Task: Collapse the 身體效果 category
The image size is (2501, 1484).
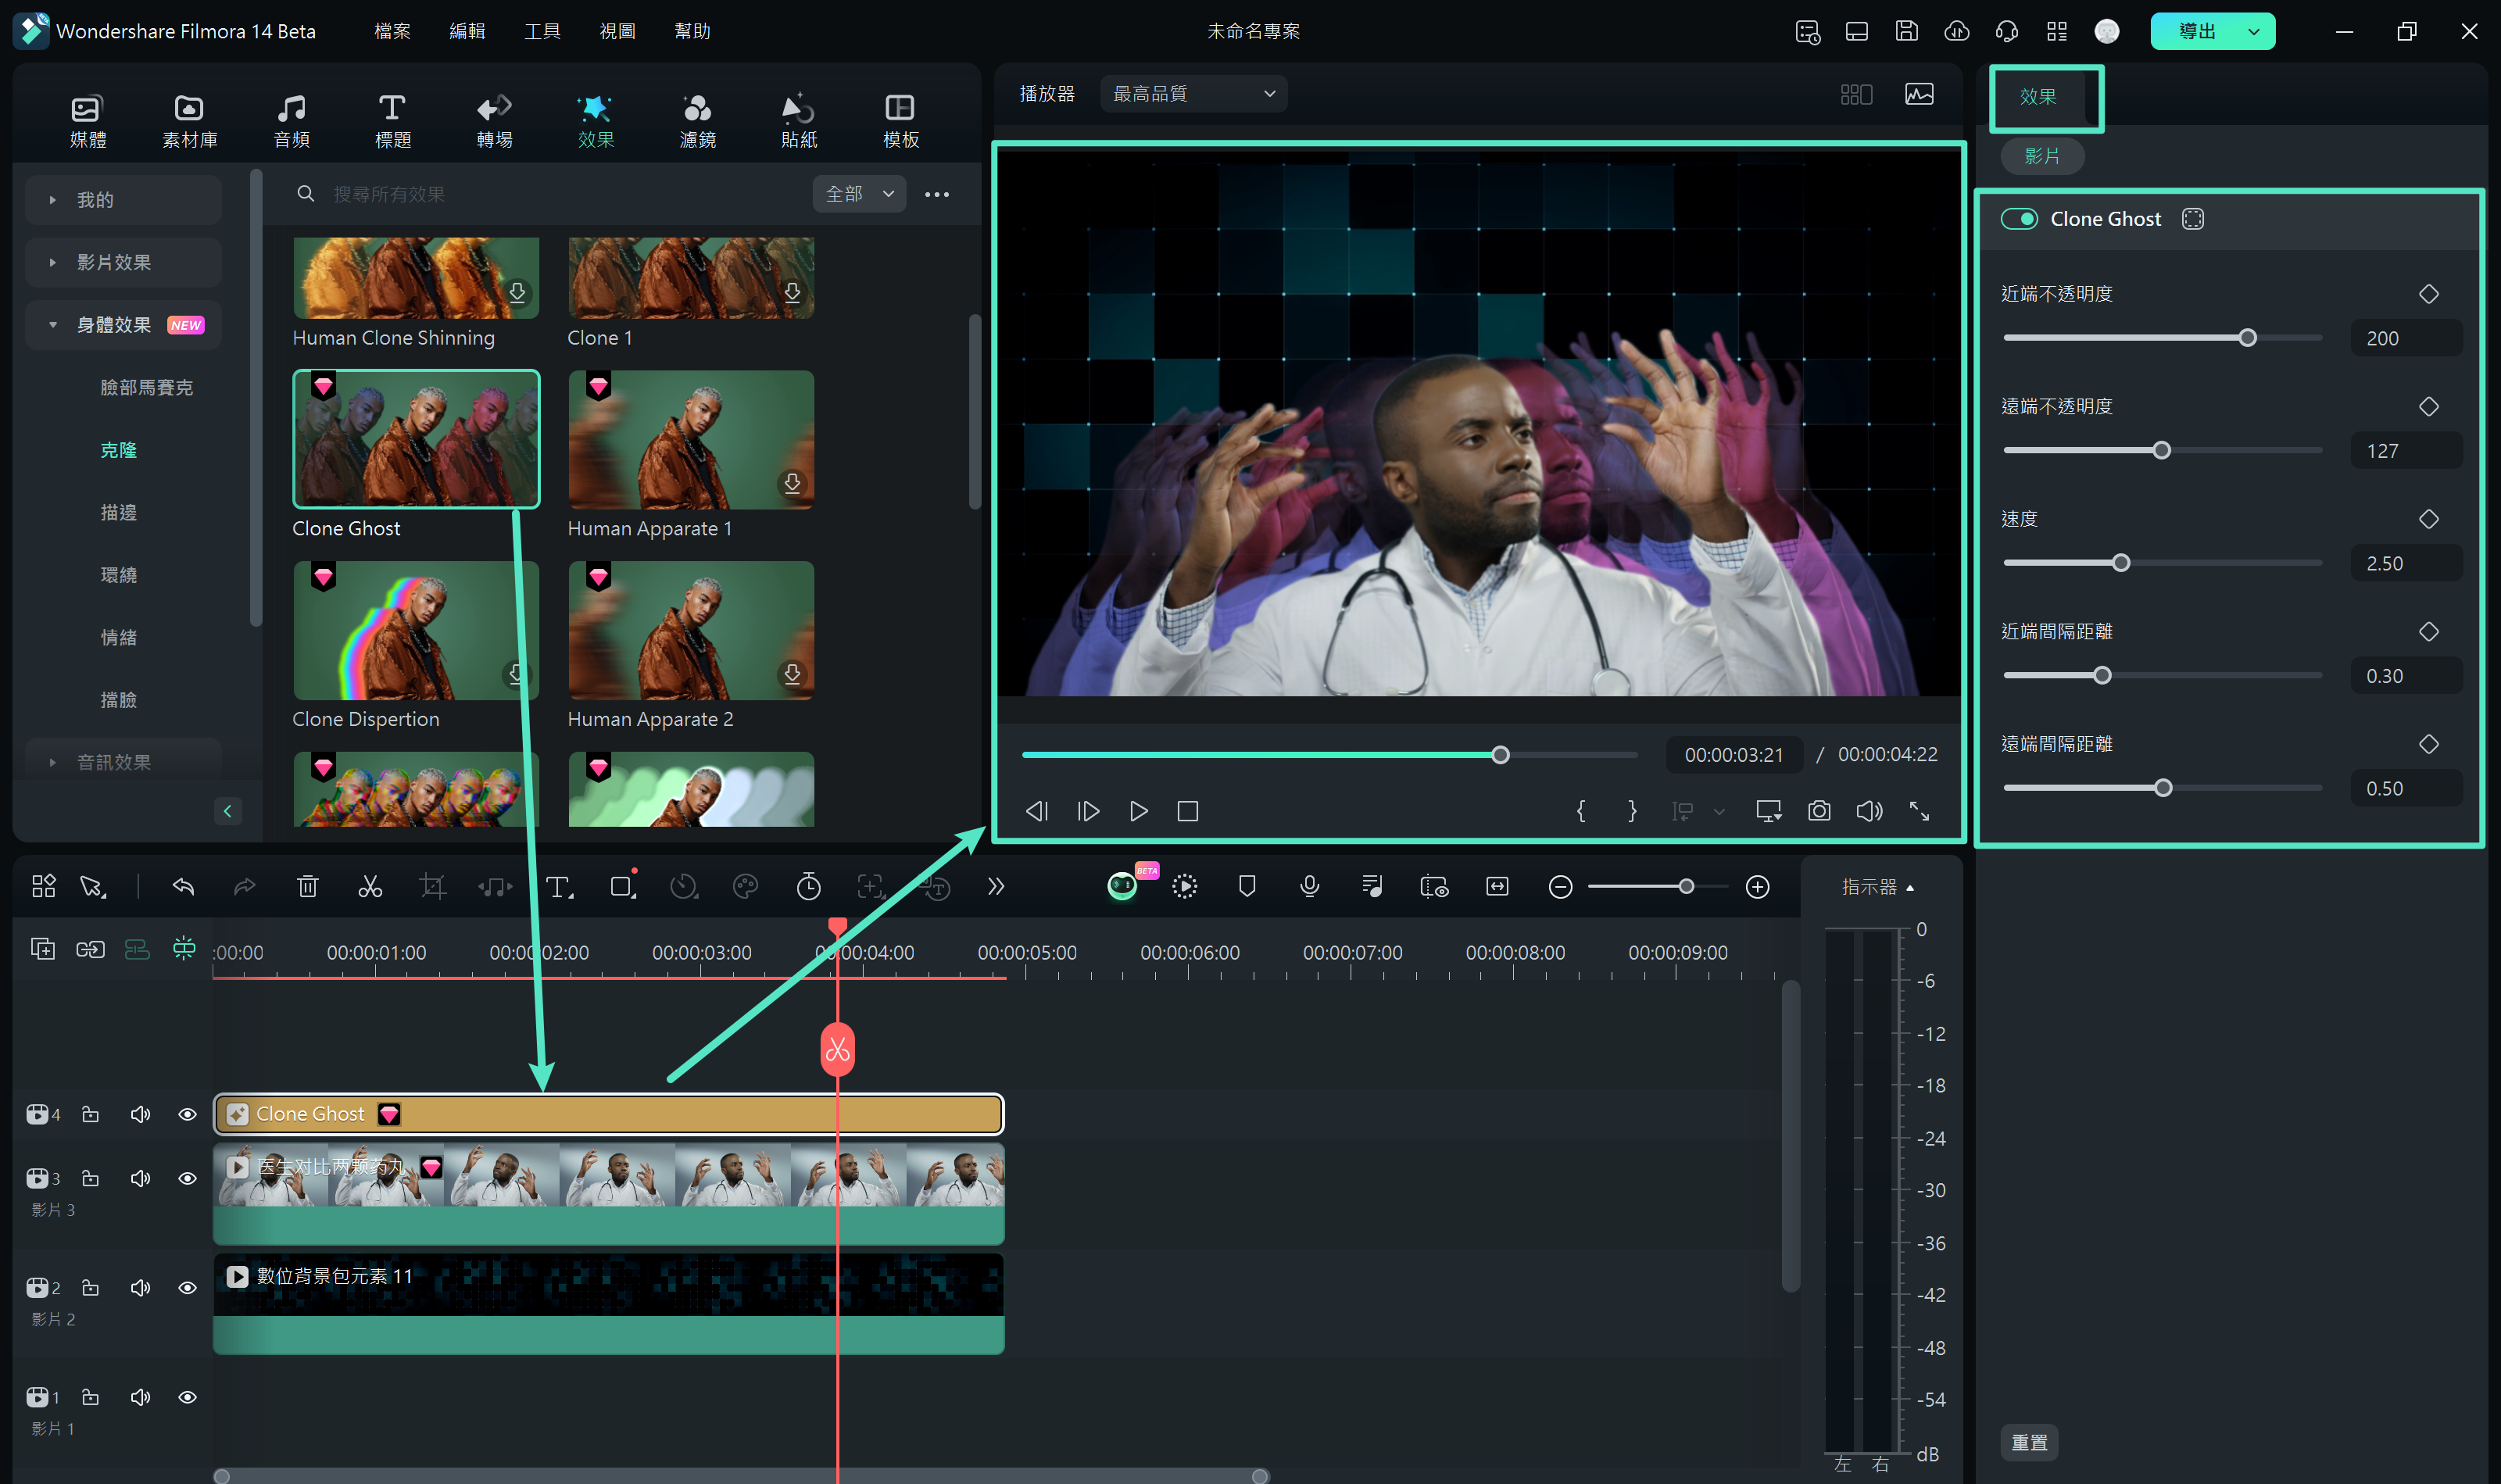Action: [x=123, y=325]
